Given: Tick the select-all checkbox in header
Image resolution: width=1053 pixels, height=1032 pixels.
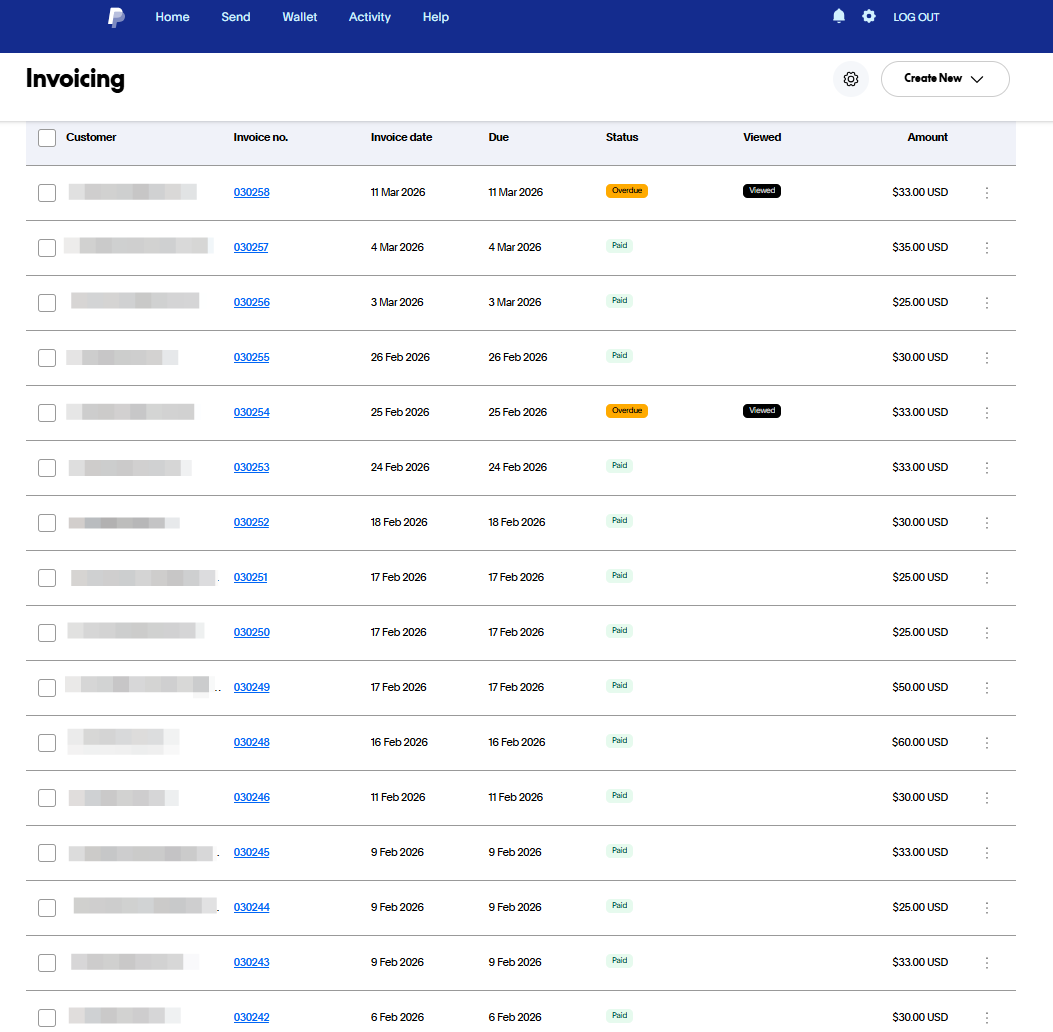Looking at the screenshot, I should click(47, 138).
